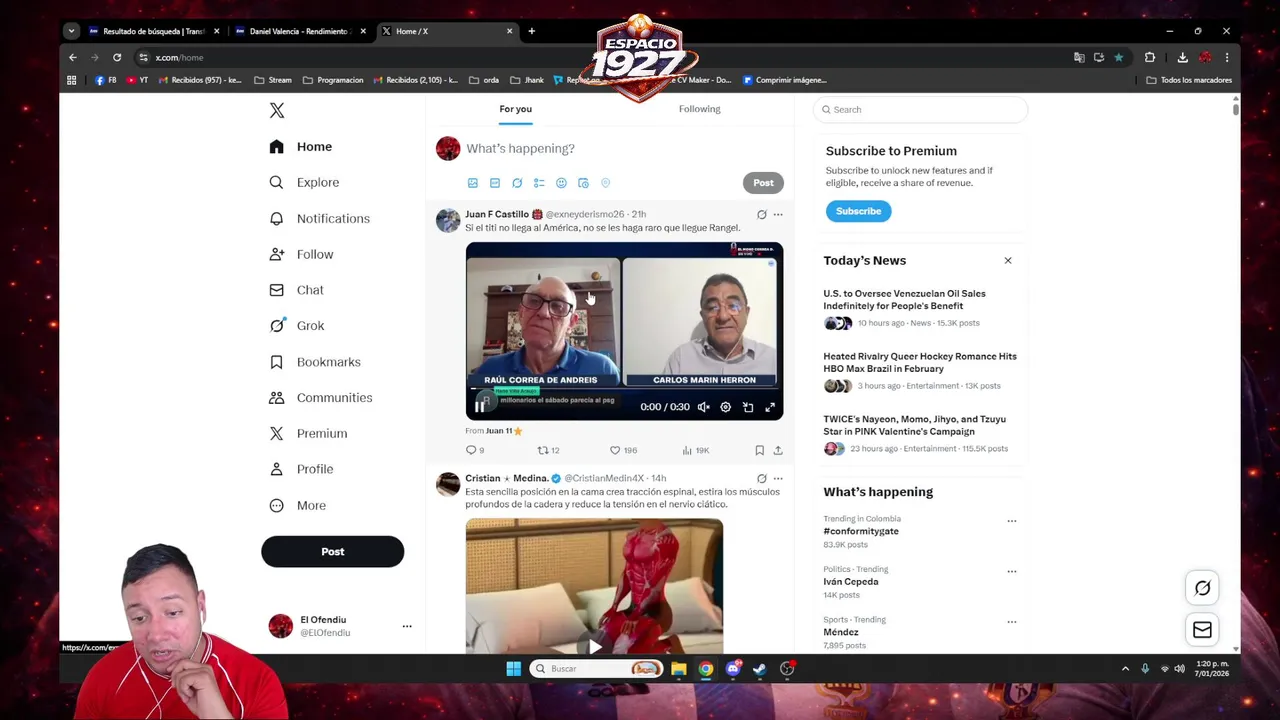
Task: Open the X logo home link
Action: point(277,110)
